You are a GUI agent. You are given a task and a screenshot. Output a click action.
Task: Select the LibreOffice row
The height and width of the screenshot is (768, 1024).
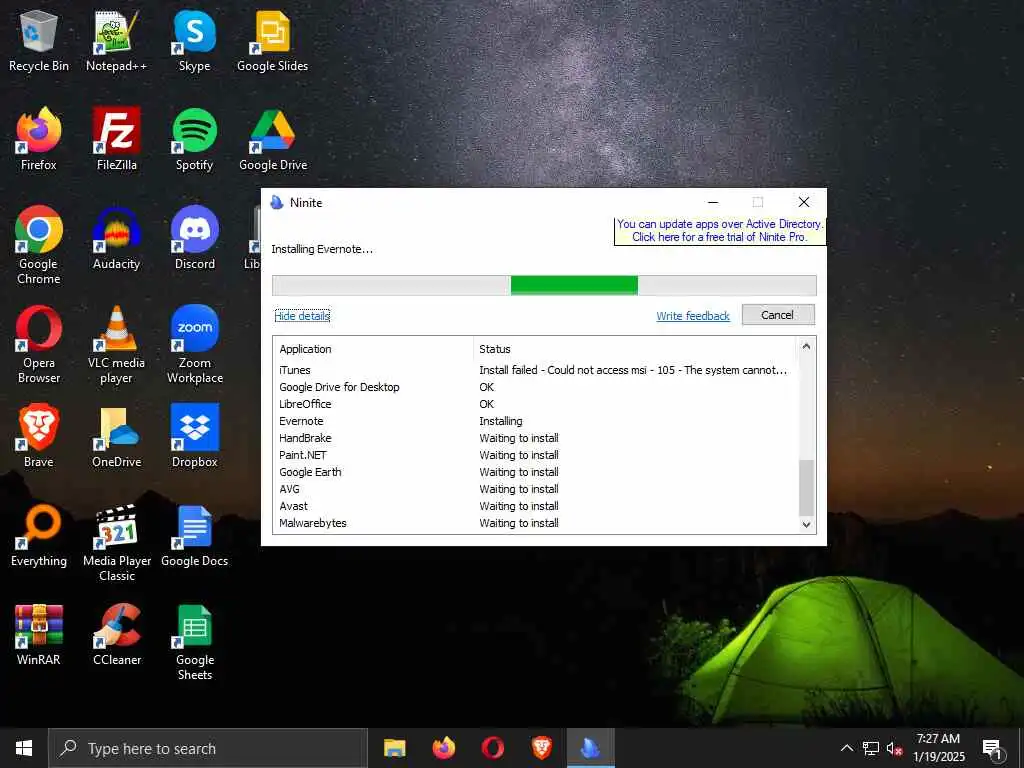point(536,404)
